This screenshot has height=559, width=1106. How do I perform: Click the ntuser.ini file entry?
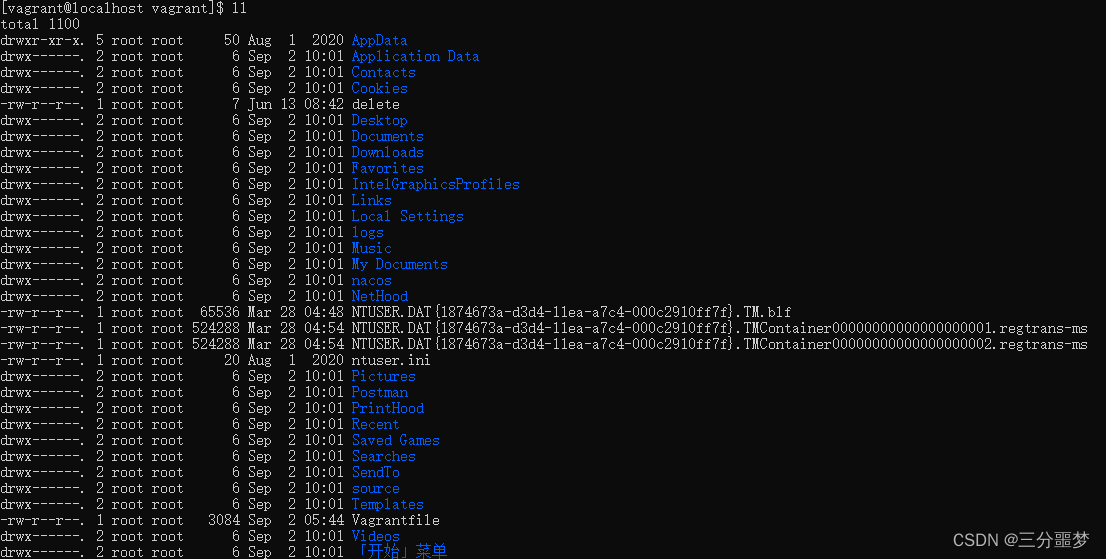pyautogui.click(x=391, y=360)
